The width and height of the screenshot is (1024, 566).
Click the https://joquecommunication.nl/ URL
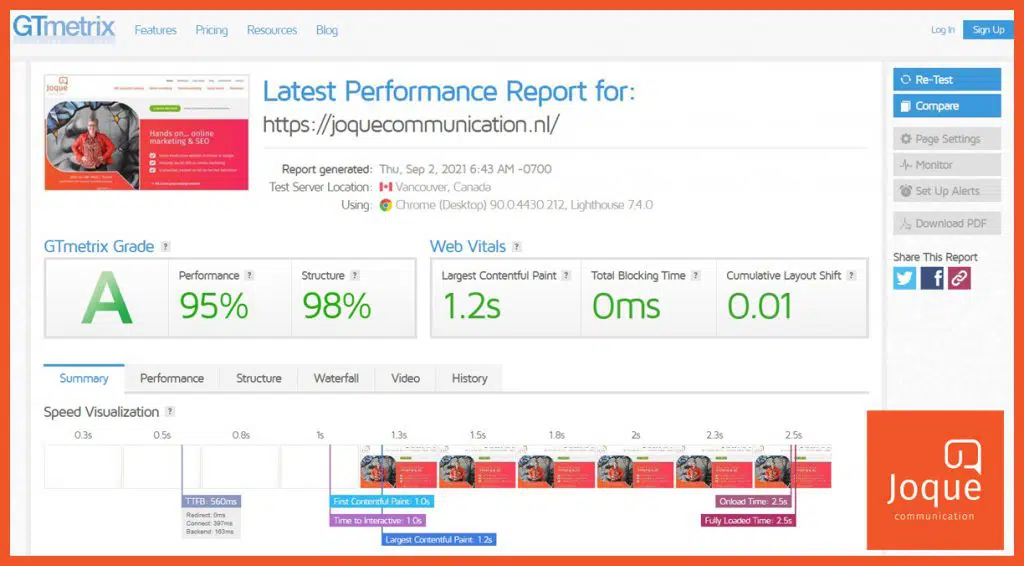411,124
